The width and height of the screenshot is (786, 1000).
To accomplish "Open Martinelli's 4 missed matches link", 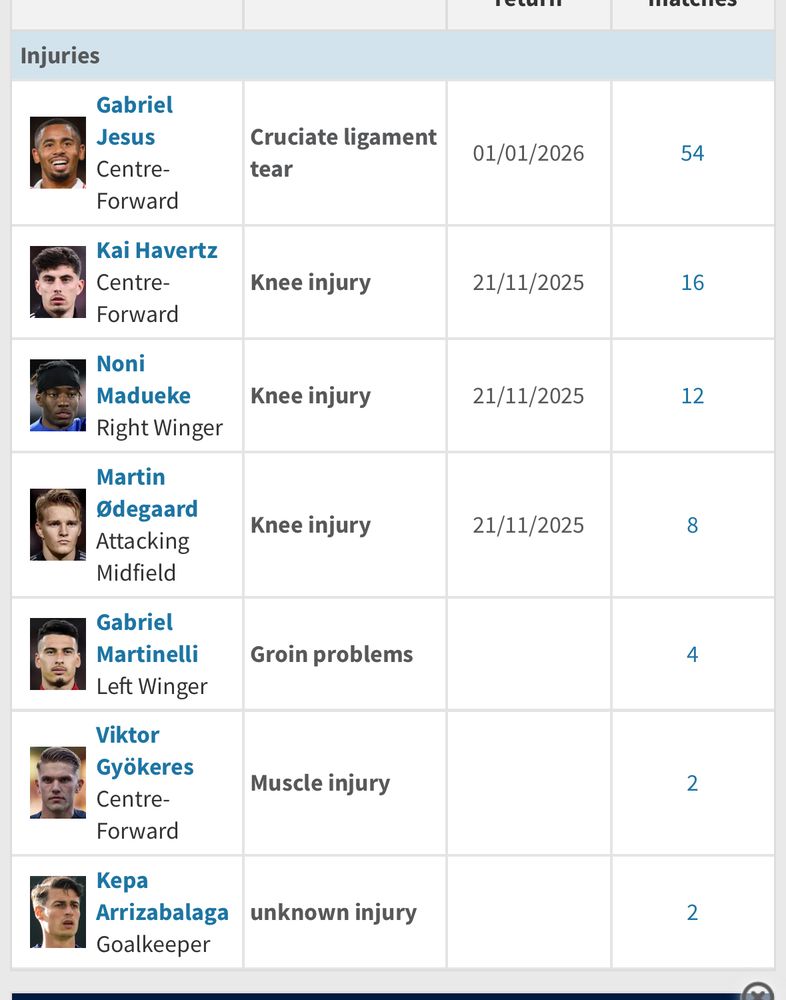I will 692,654.
